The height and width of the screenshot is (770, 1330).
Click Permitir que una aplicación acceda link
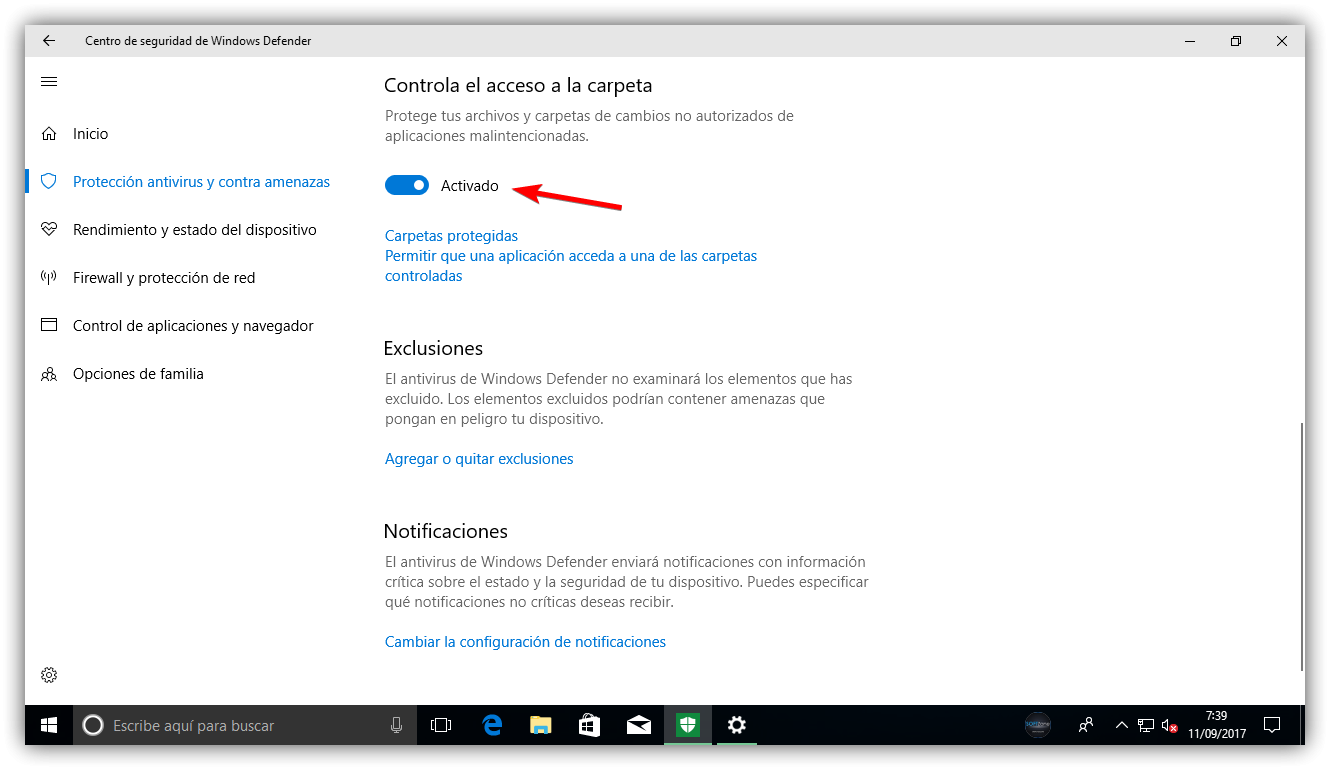pyautogui.click(x=571, y=266)
